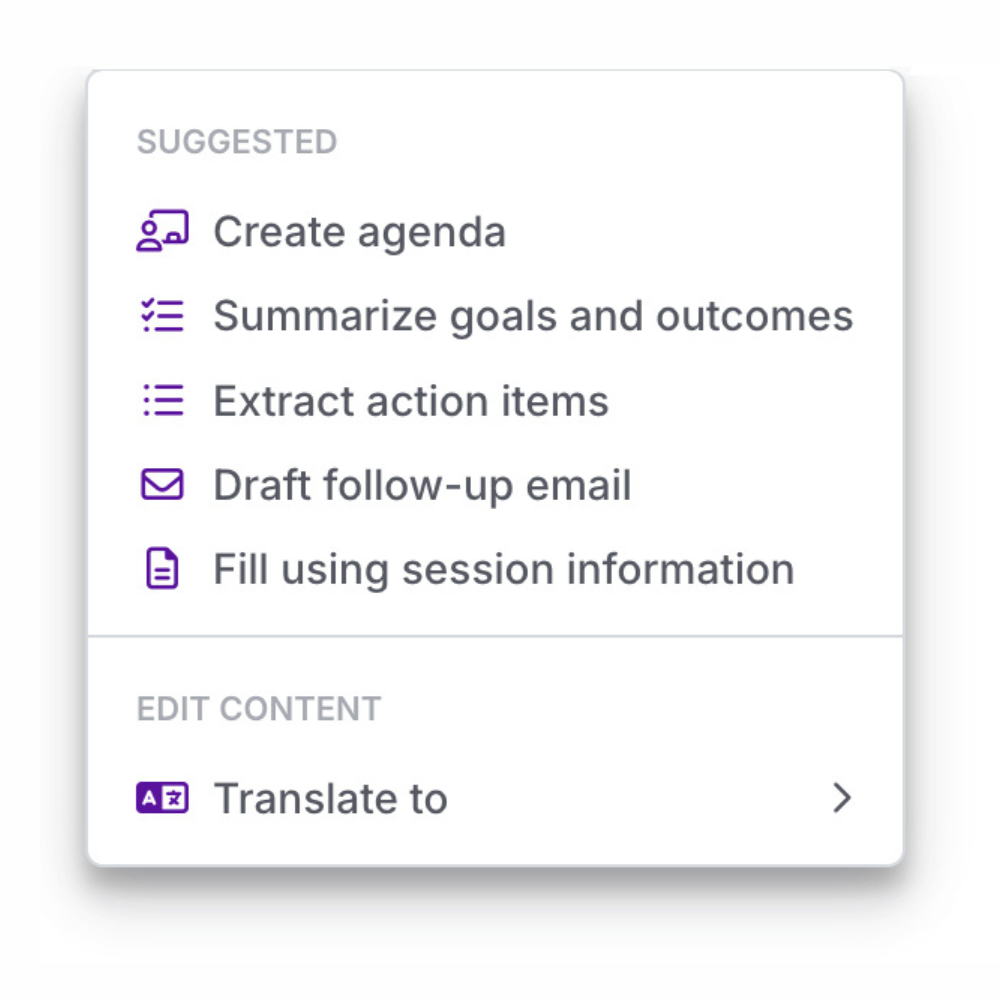Click the bullet list icon for Extract action items
This screenshot has height=1000, width=1000.
click(161, 400)
